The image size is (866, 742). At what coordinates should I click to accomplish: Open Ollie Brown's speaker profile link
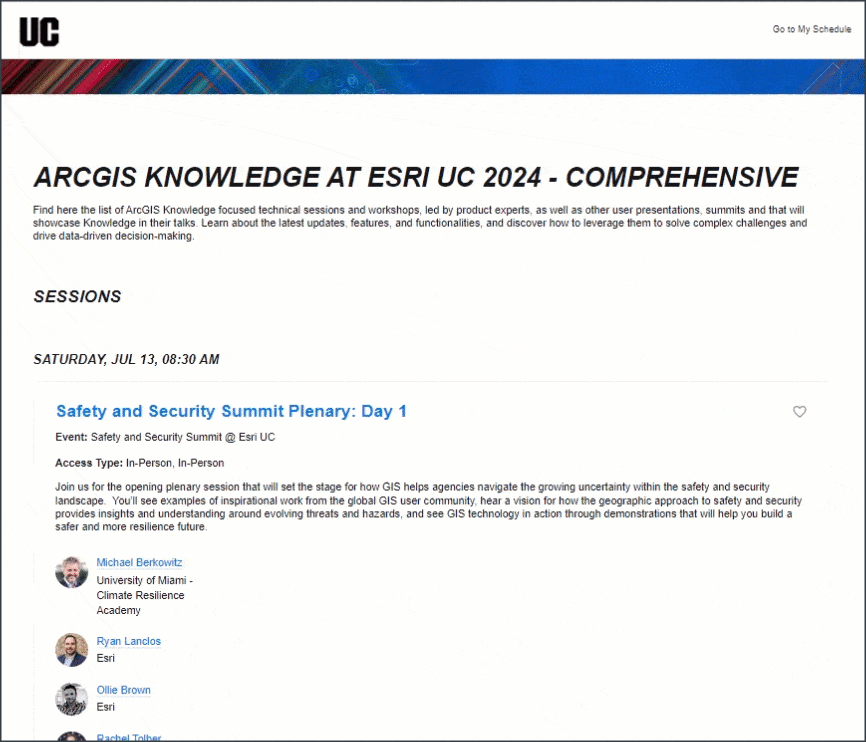click(x=123, y=690)
